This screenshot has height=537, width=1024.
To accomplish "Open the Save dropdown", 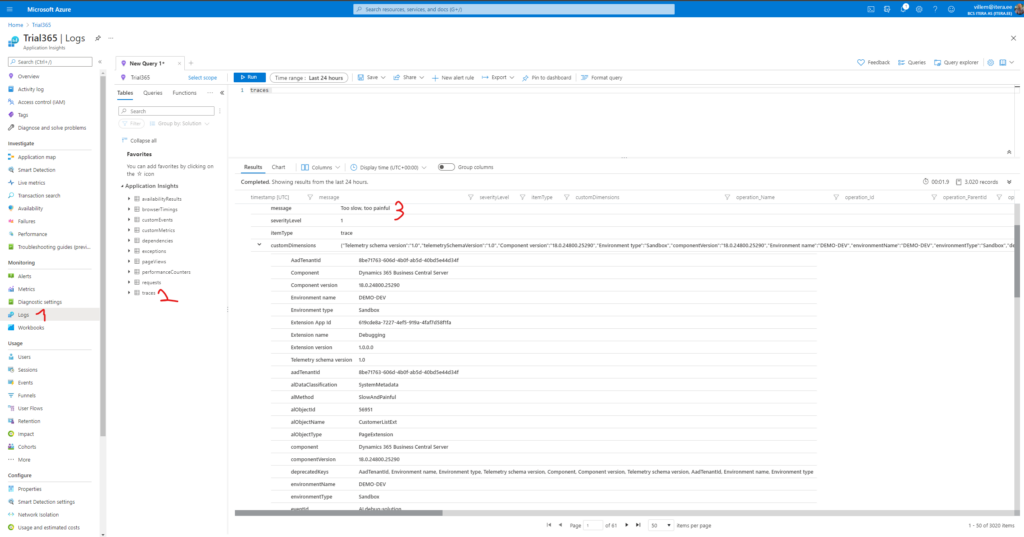I will pyautogui.click(x=372, y=78).
